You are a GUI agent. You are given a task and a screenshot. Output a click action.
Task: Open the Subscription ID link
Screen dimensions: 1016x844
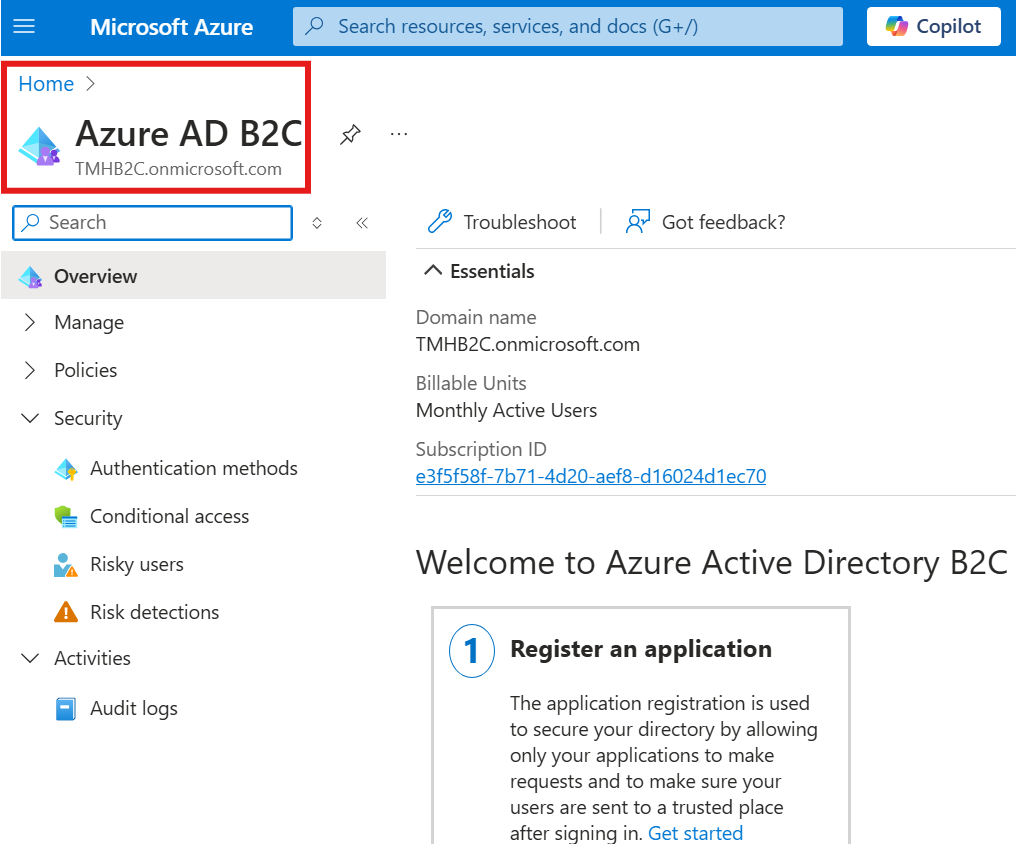(591, 477)
